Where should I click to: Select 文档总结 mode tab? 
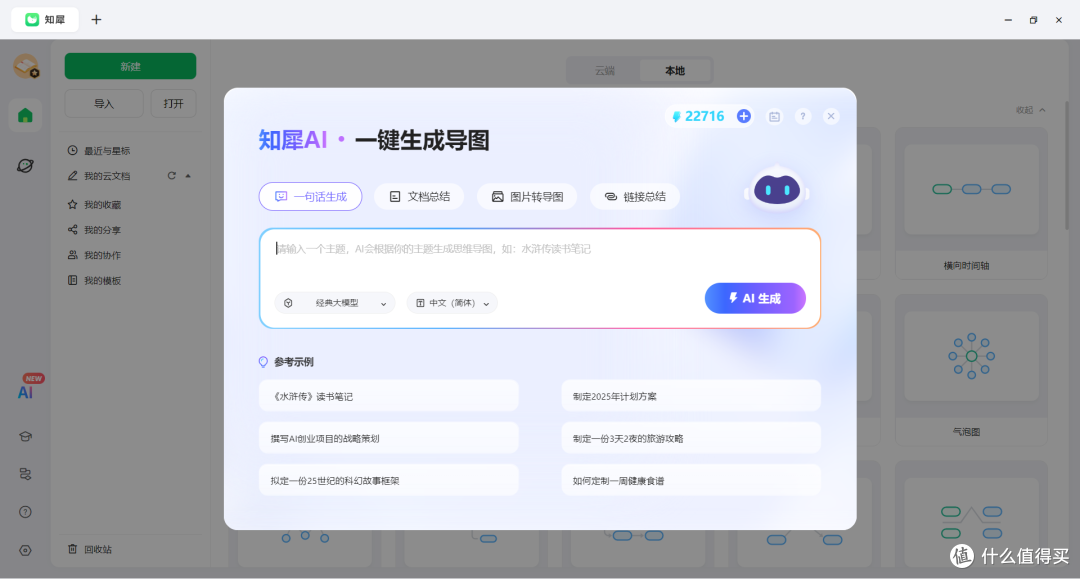(x=419, y=196)
